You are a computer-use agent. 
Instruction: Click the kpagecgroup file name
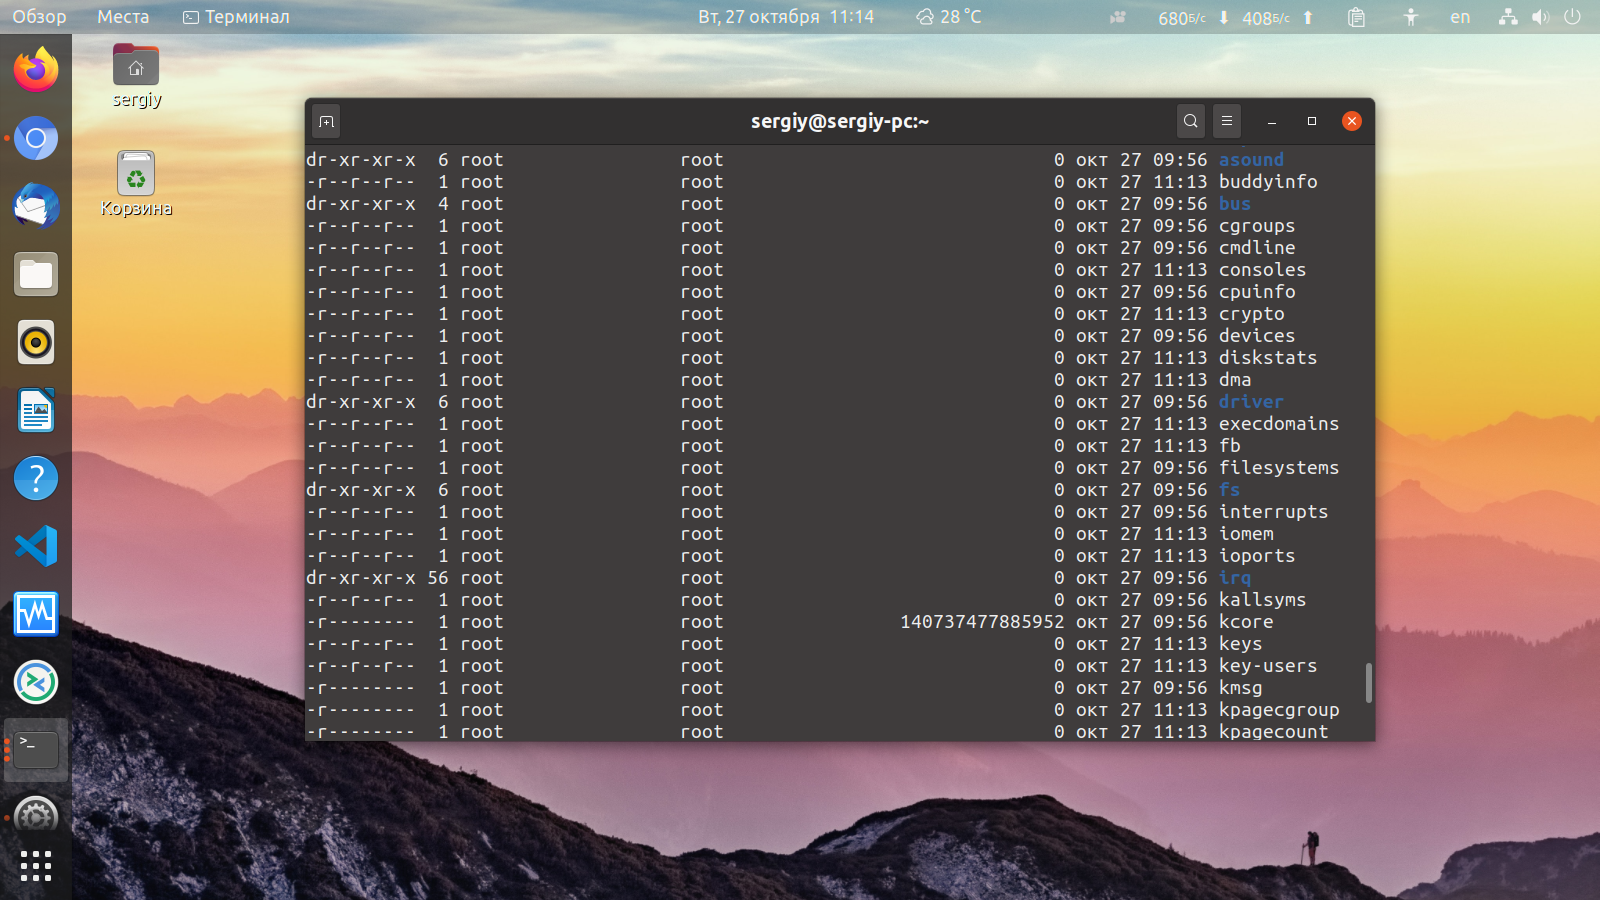1279,710
